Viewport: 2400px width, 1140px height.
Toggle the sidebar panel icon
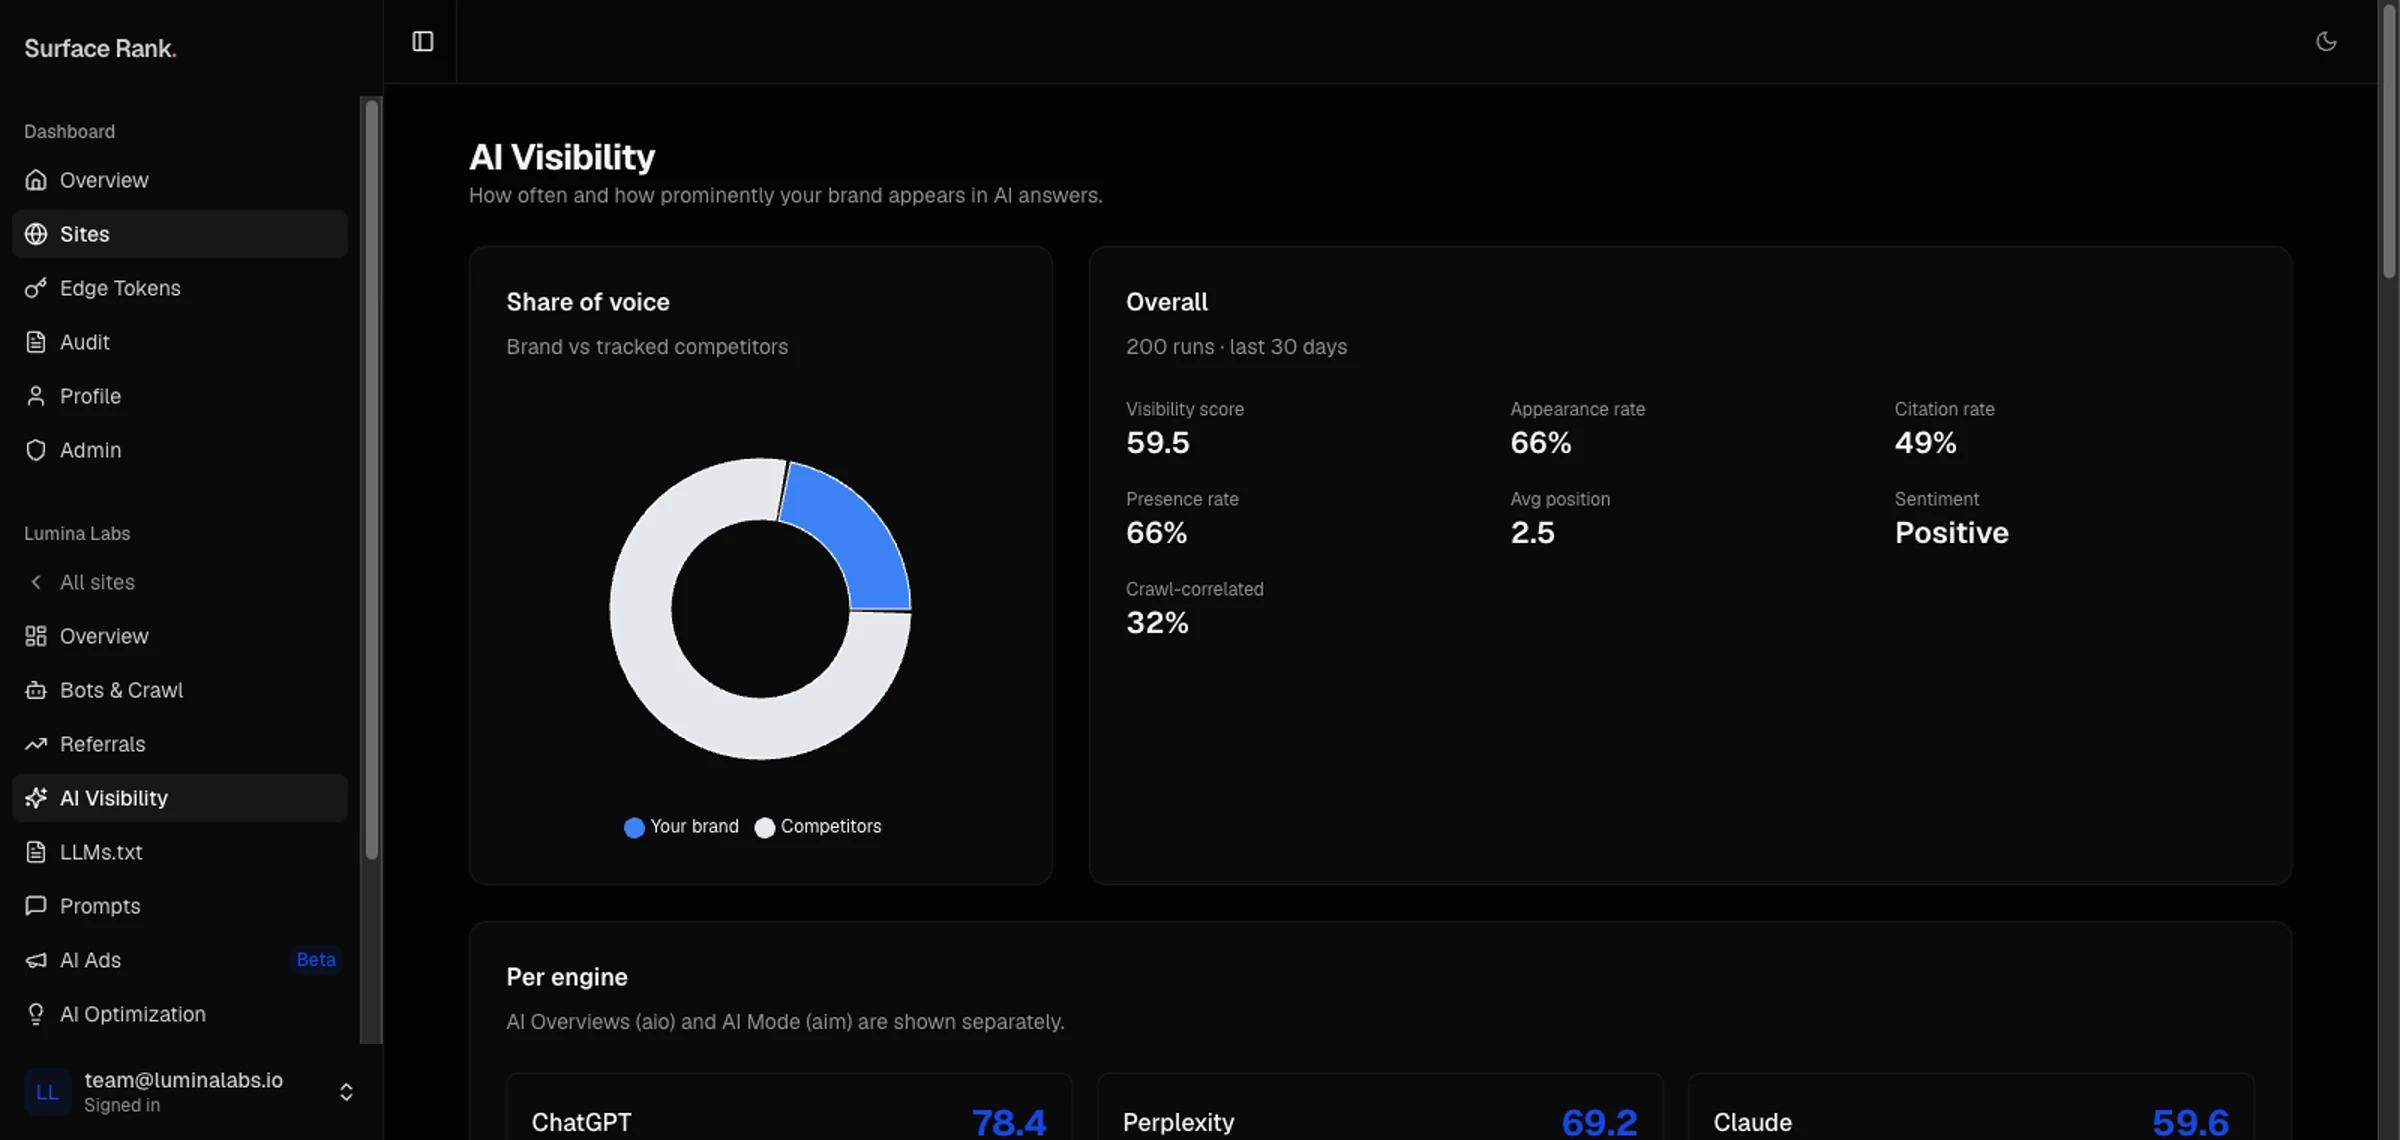[423, 41]
